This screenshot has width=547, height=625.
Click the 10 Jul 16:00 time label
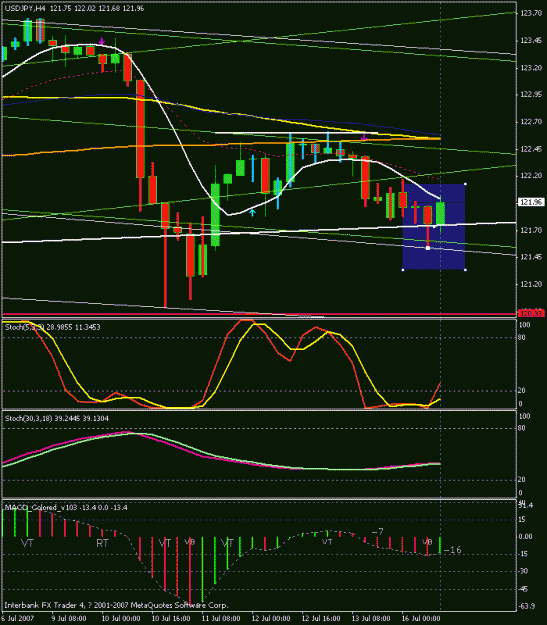pos(171,618)
